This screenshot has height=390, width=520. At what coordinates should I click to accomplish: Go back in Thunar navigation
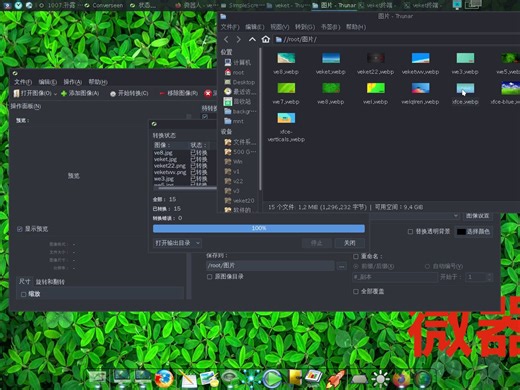coord(226,39)
